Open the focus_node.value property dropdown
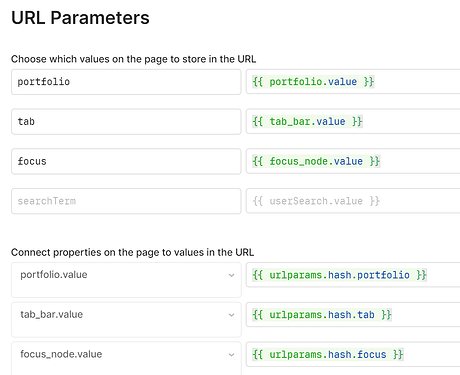The image size is (460, 375). [126, 358]
